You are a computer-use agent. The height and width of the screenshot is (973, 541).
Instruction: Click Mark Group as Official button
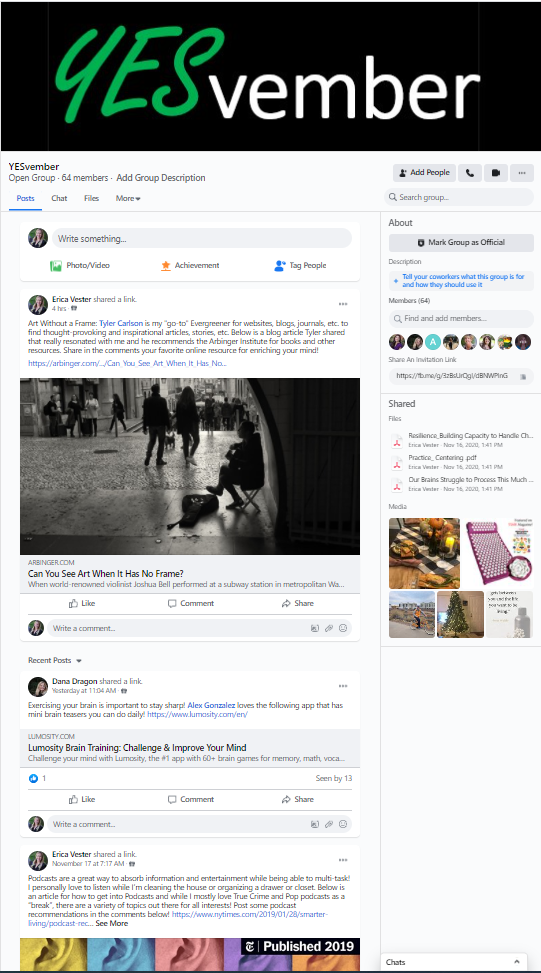coord(461,243)
